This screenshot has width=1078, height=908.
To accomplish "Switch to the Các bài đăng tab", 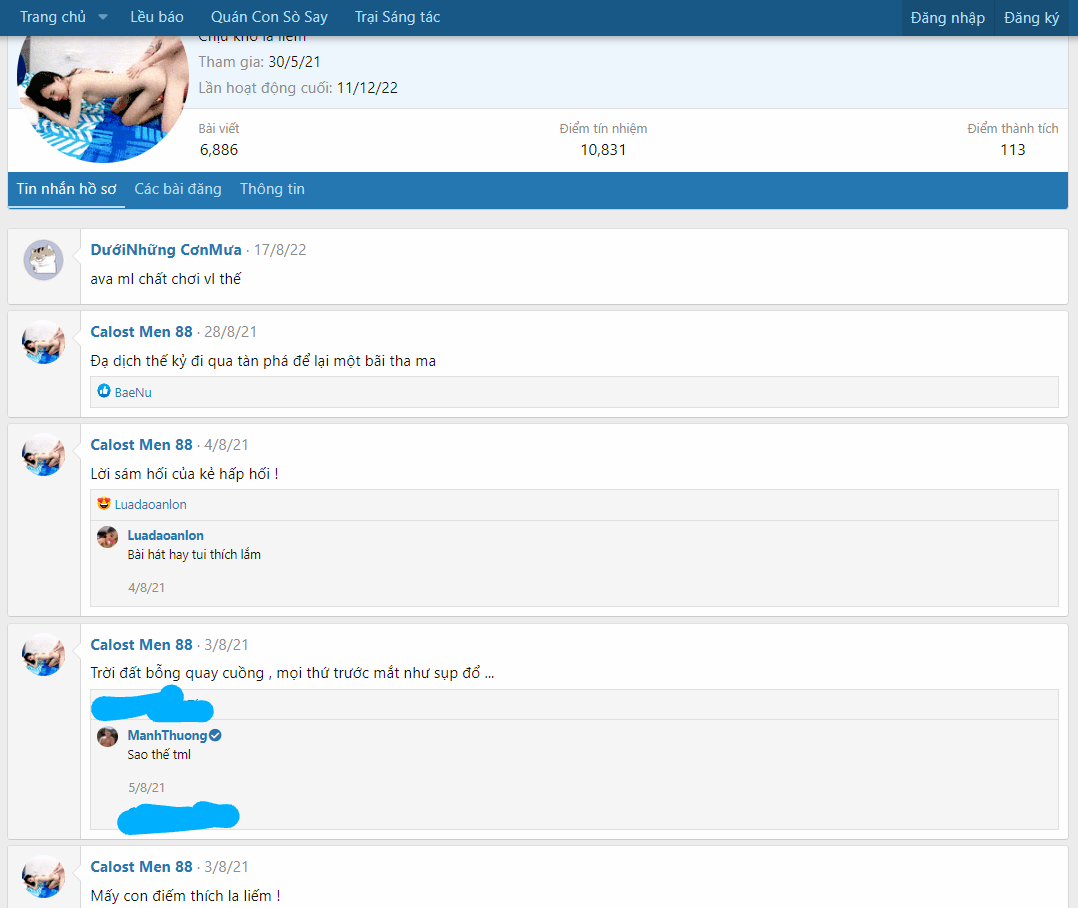I will coord(178,189).
